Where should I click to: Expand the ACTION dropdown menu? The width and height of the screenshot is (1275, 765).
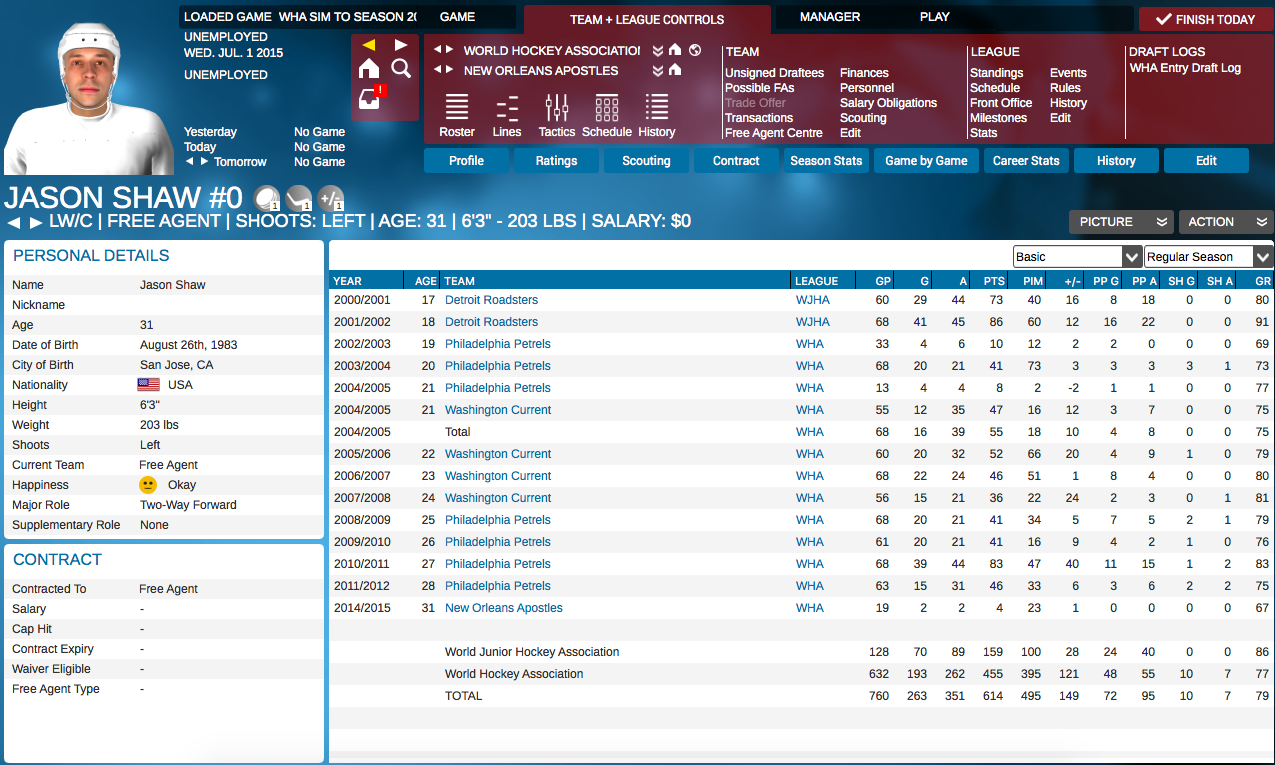1225,222
